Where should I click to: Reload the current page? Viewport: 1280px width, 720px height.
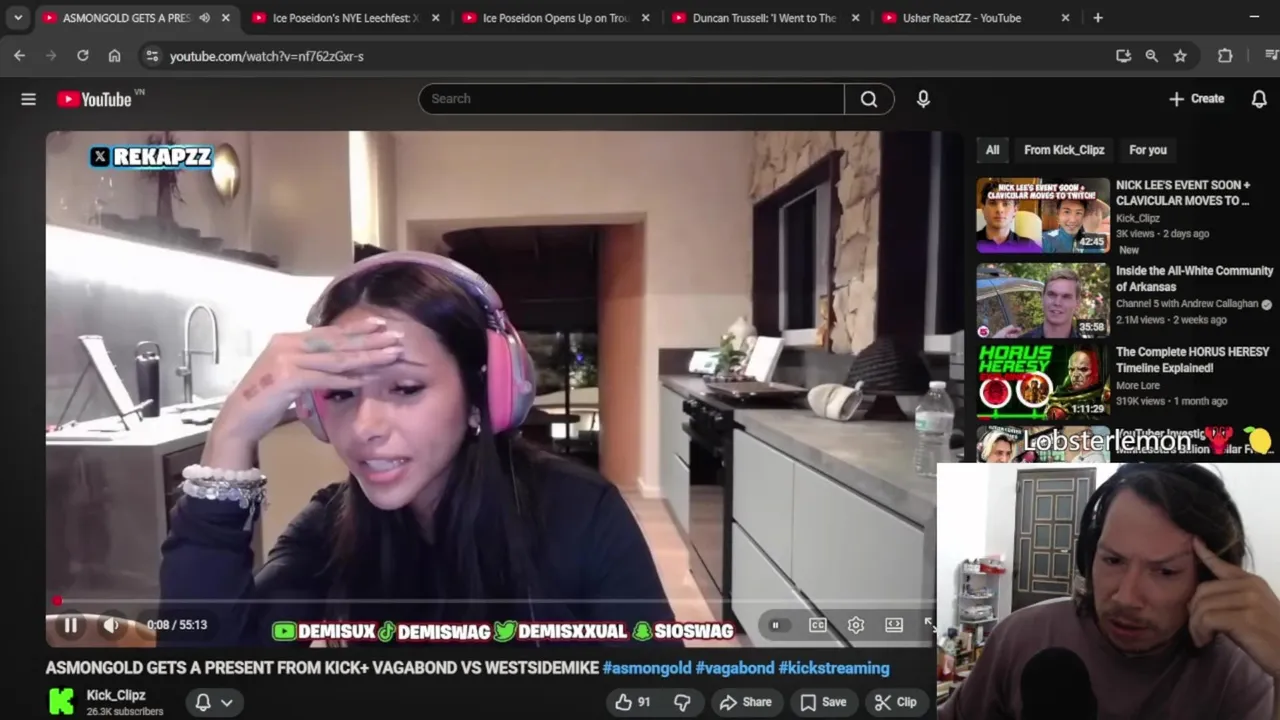click(83, 56)
